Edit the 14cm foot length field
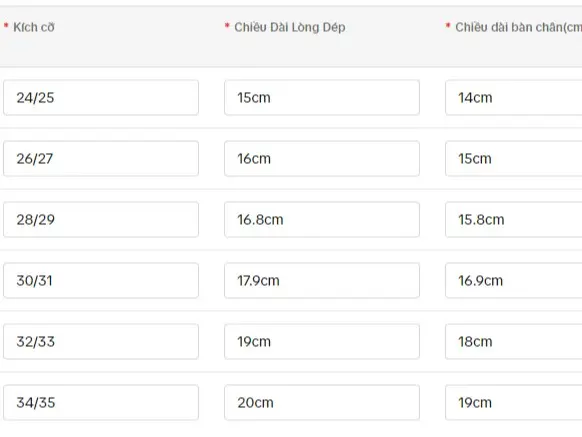This screenshot has height=437, width=582. [514, 98]
